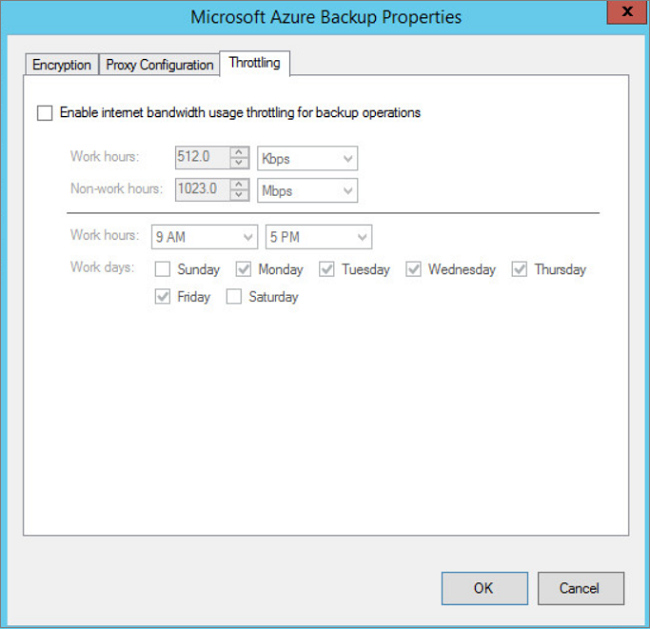Decrease Non-work hours bandwidth with down arrow

239,195
